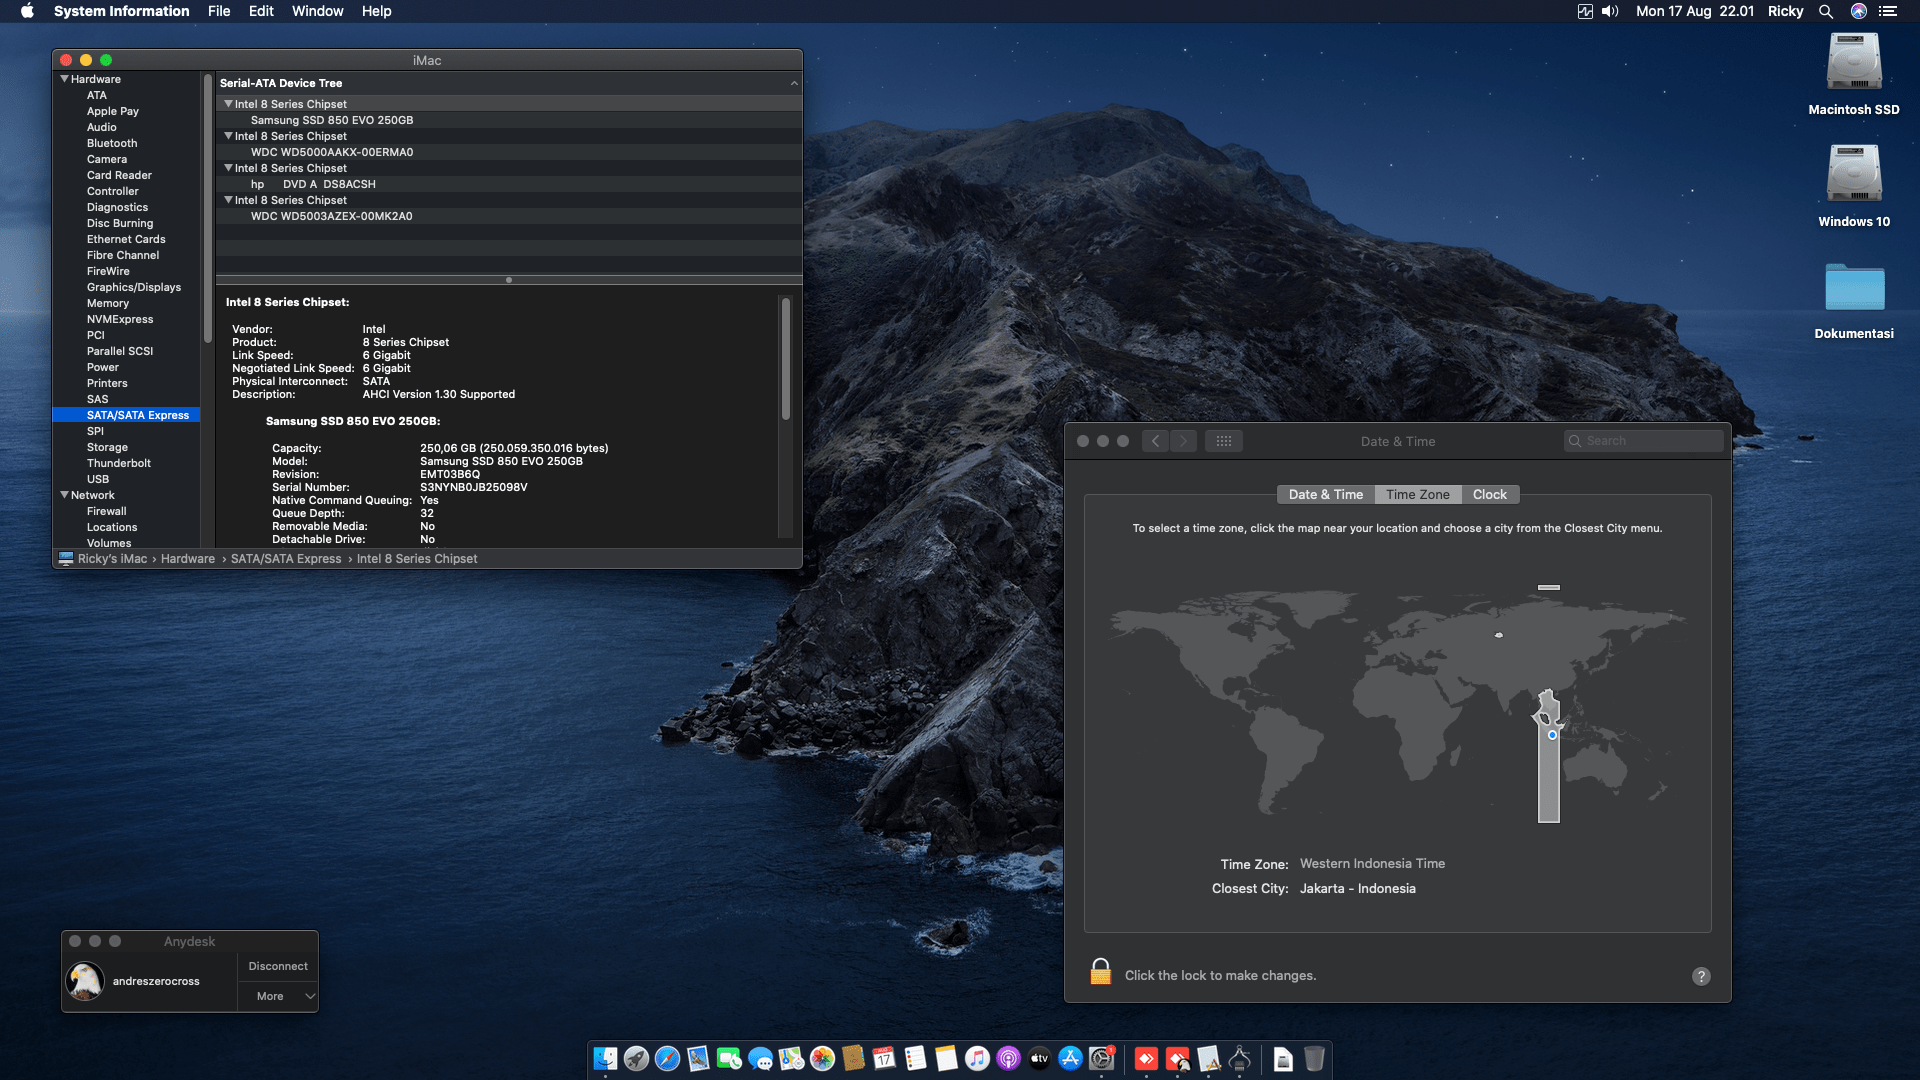Select the Samsung SSD 850 EVO 250GB row
The width and height of the screenshot is (1920, 1080).
tap(509, 120)
